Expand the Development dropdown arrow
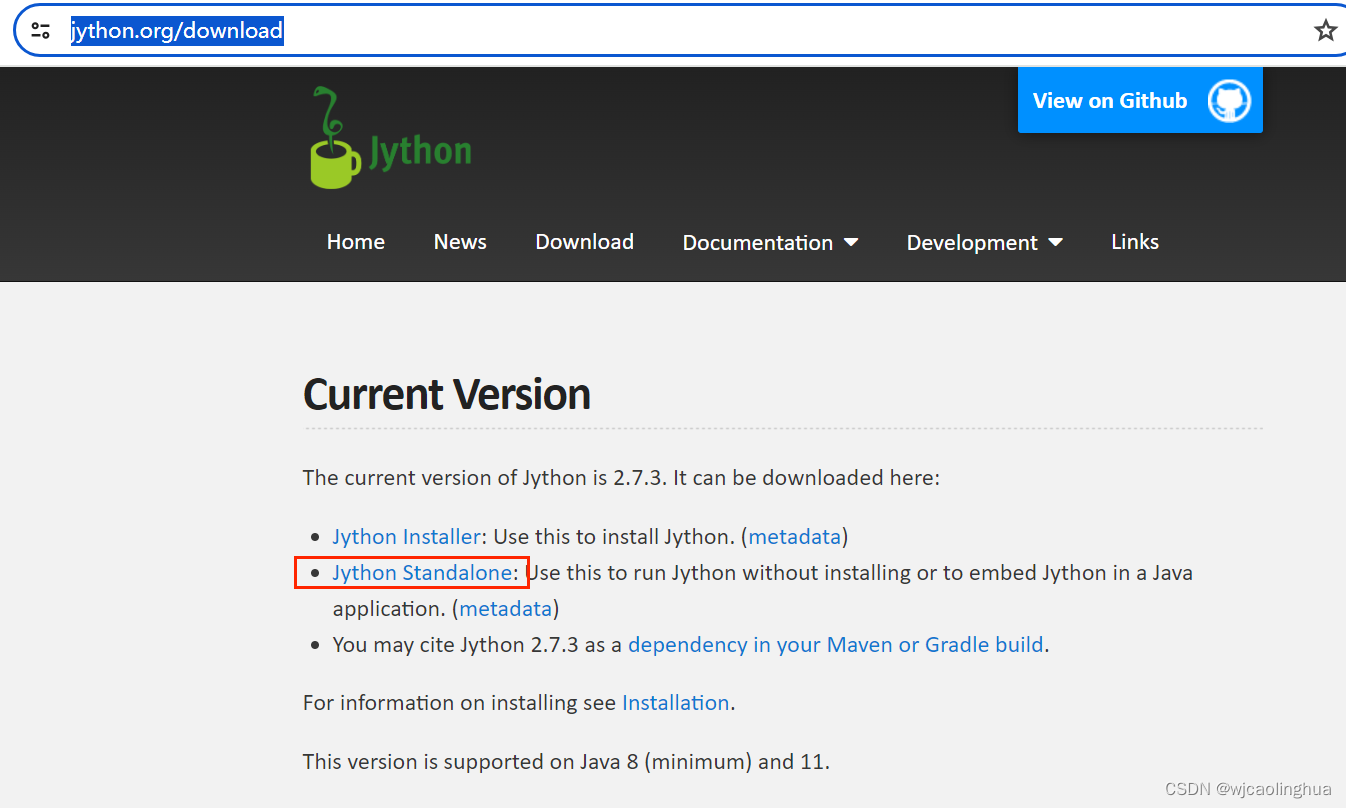The height and width of the screenshot is (808, 1346). (1057, 241)
